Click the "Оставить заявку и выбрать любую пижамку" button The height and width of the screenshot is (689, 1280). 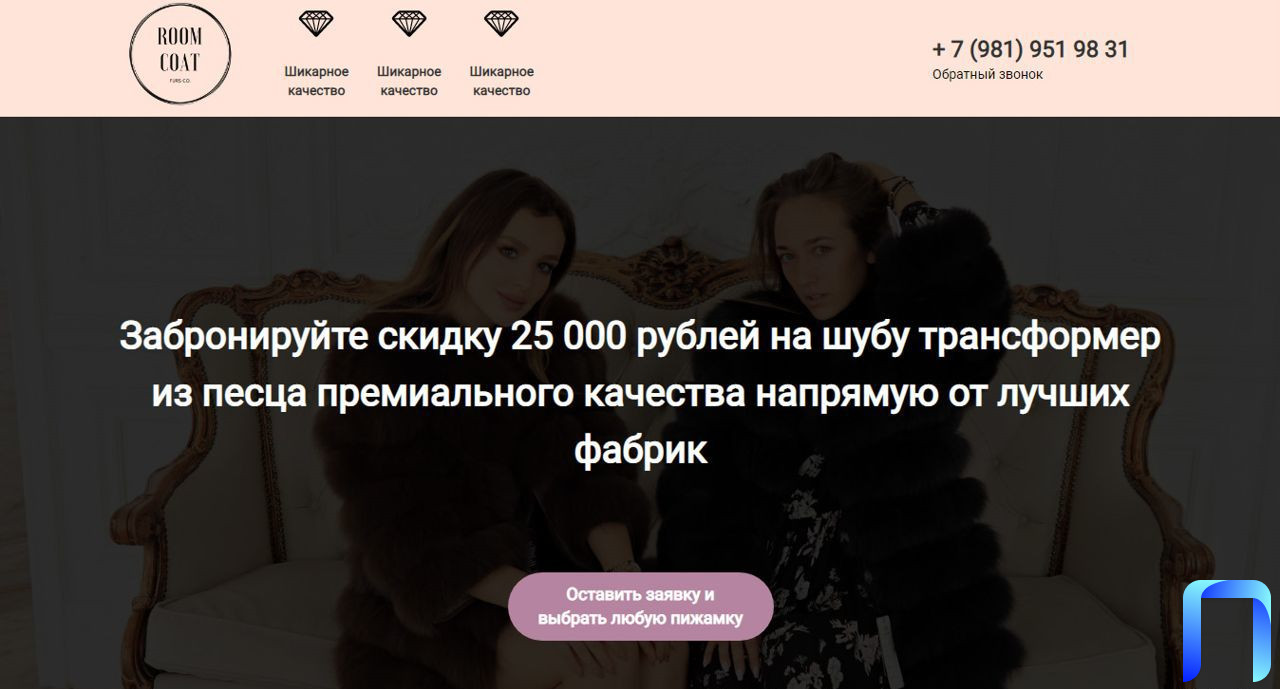pyautogui.click(x=640, y=606)
